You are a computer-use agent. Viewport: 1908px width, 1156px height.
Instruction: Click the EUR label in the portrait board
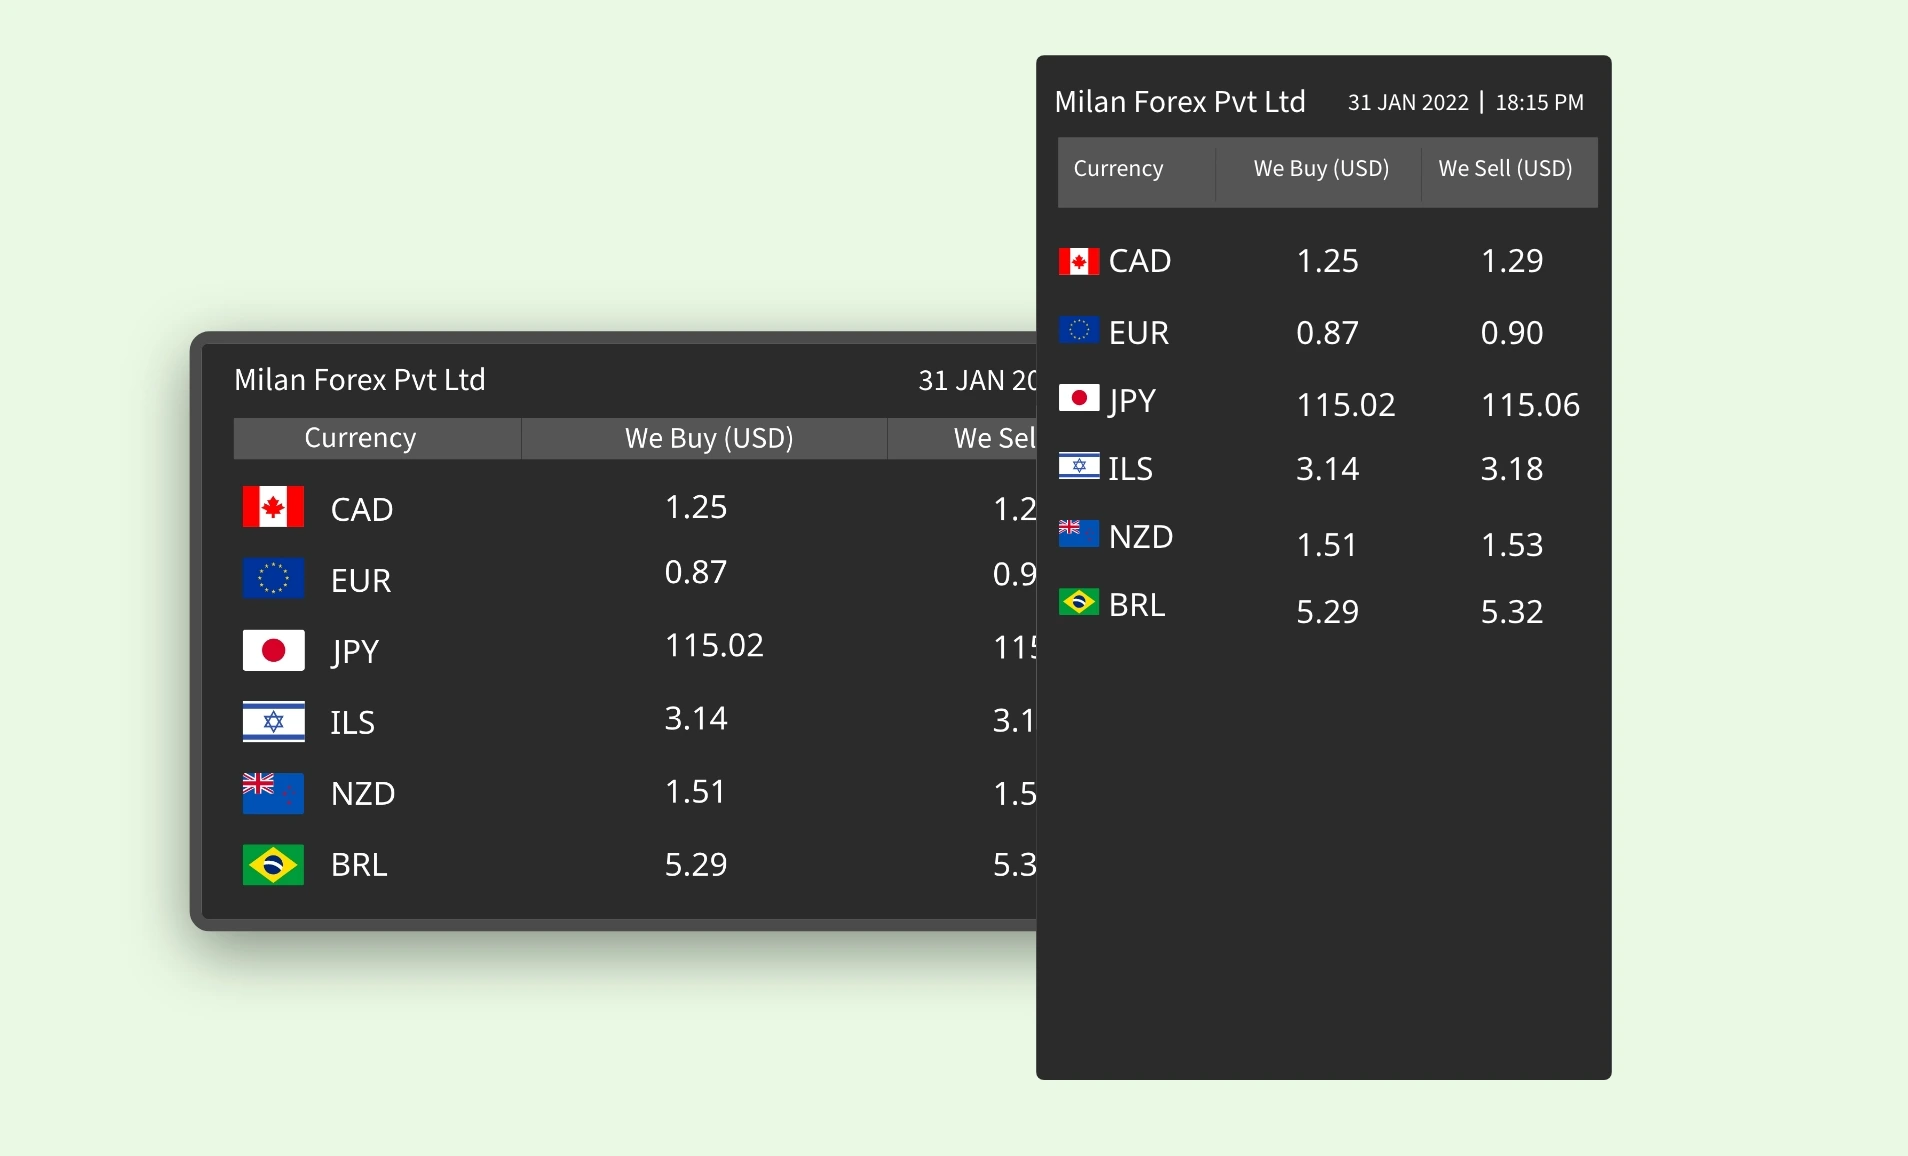[x=1139, y=333]
